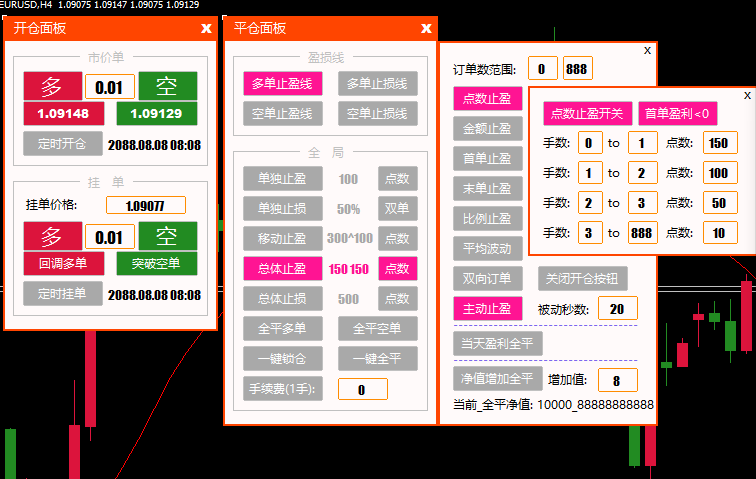
Task: Toggle the 当天盈利全平 button
Action: point(498,343)
